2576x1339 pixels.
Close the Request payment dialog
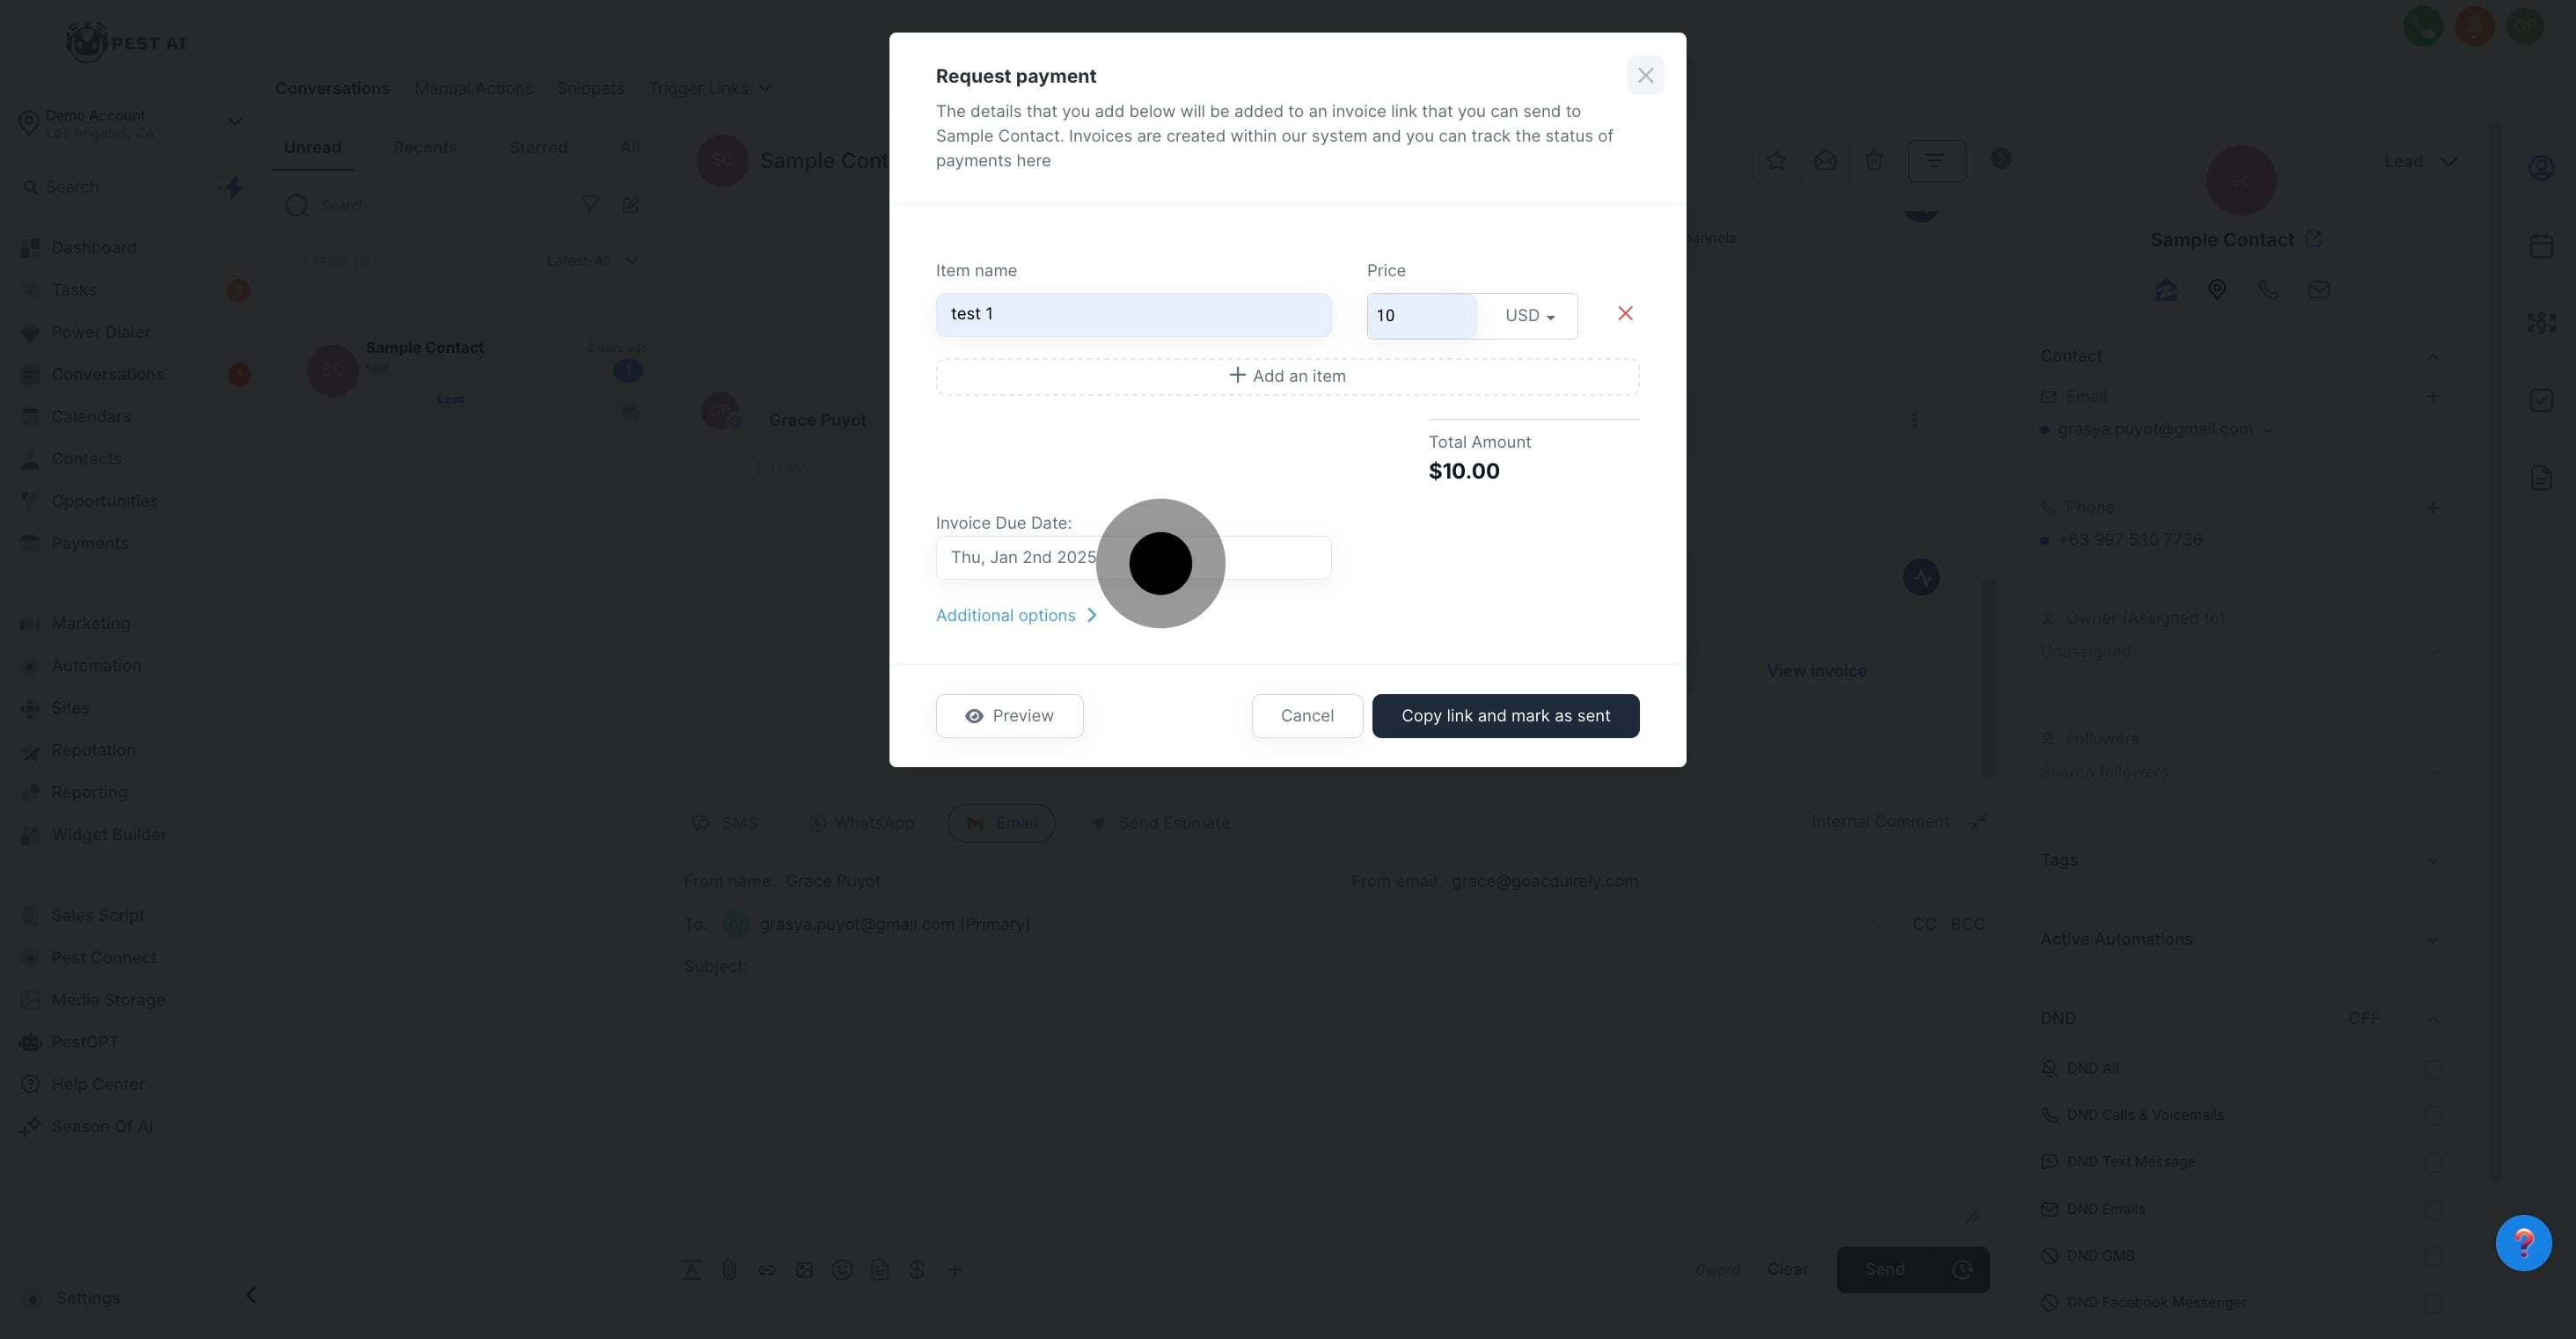point(1645,76)
